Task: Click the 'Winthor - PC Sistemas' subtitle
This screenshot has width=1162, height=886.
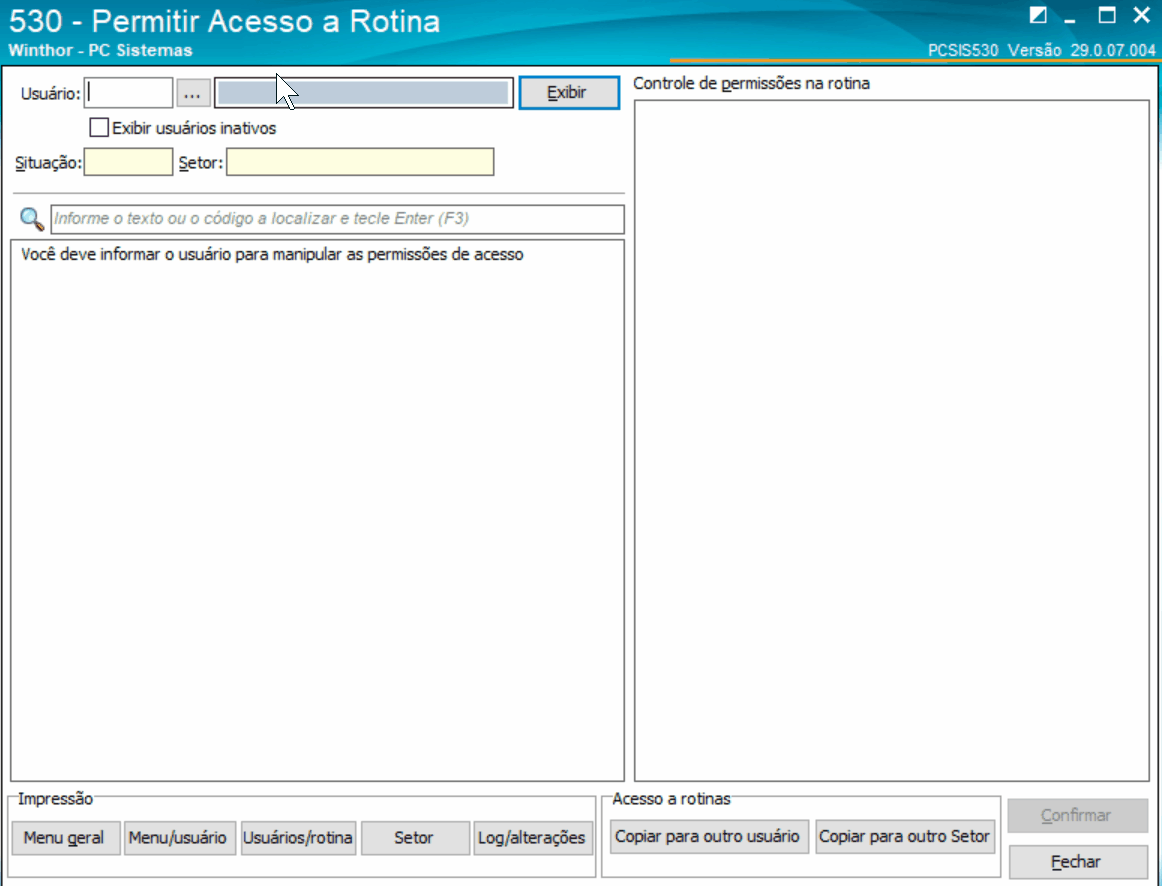Action: point(100,50)
